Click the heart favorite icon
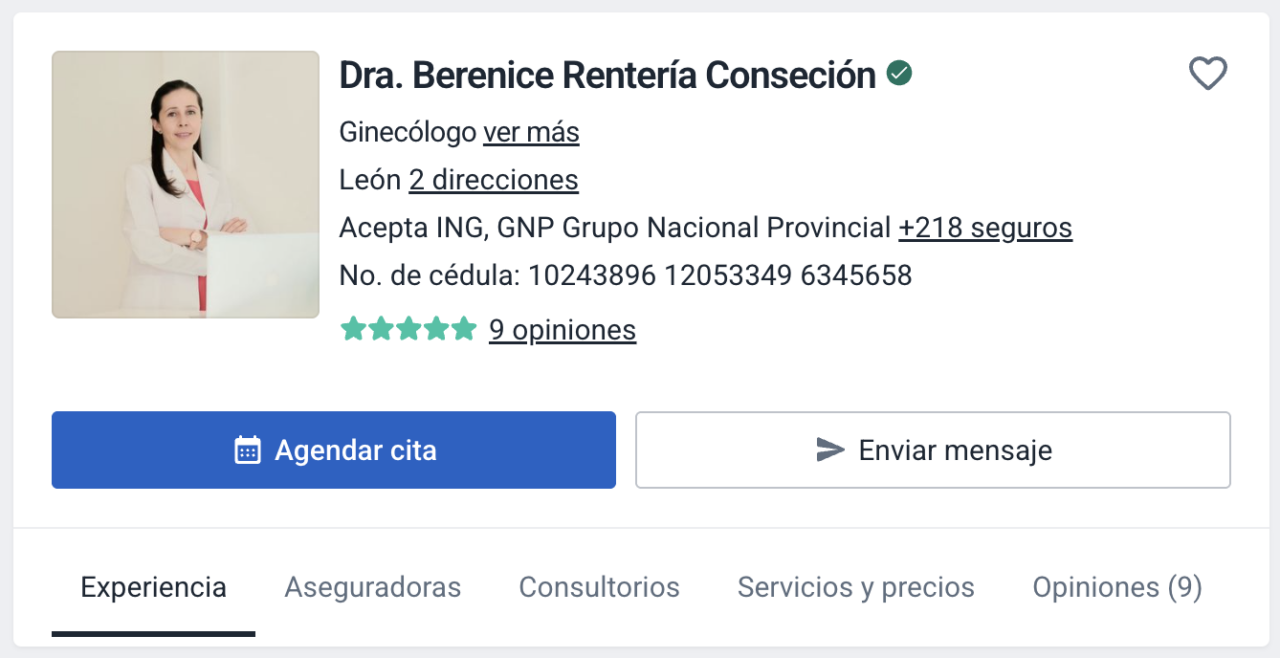The image size is (1280, 658). 1207,74
